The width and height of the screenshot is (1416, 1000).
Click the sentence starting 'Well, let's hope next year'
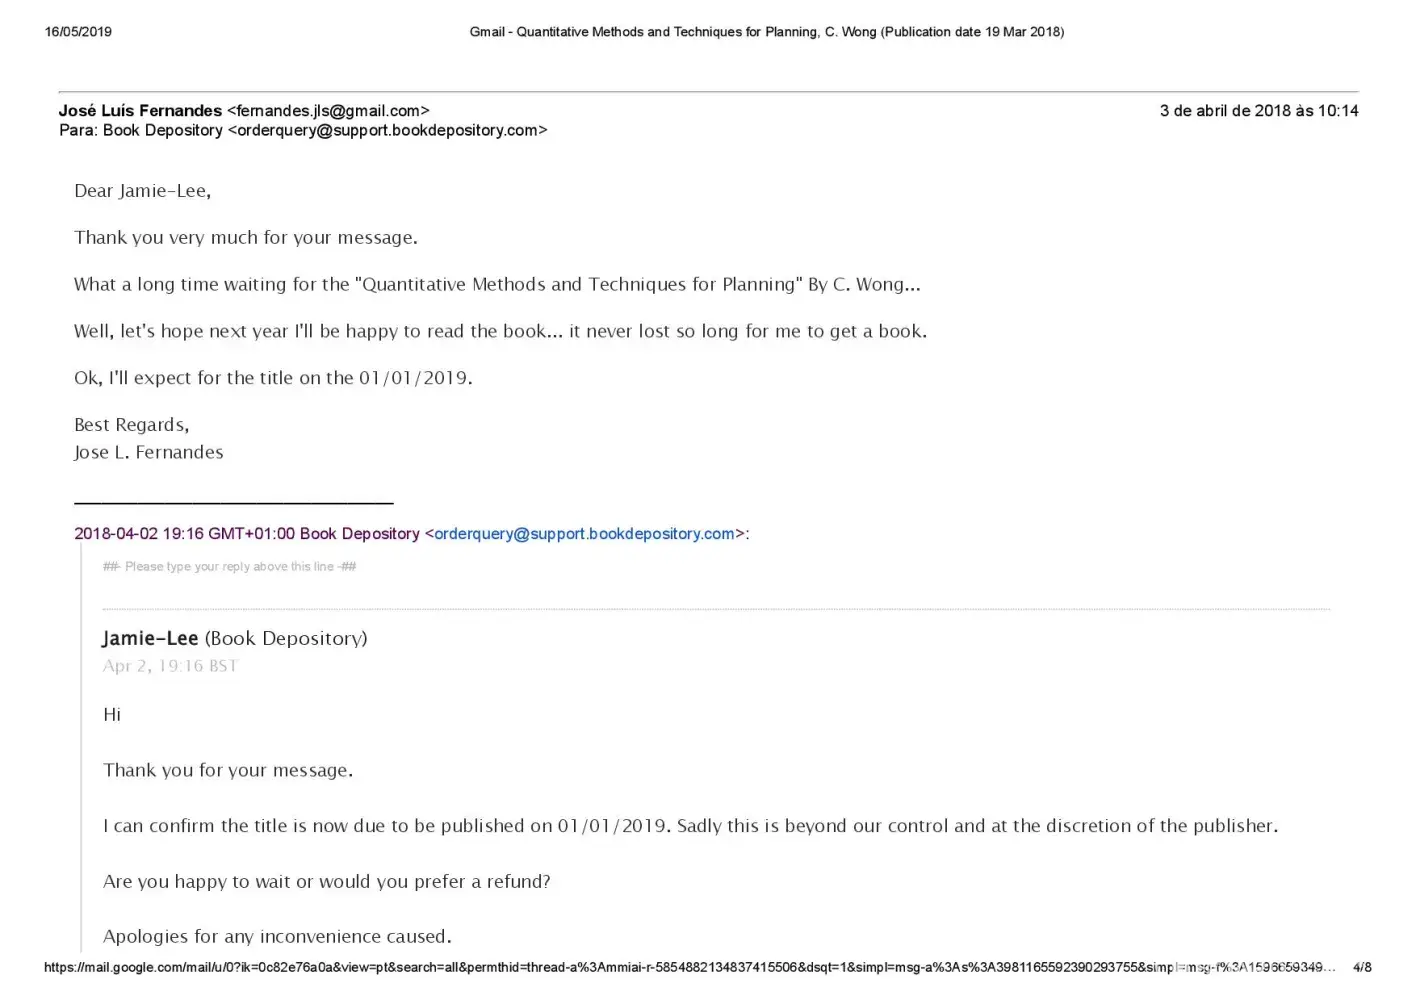pyautogui.click(x=500, y=332)
